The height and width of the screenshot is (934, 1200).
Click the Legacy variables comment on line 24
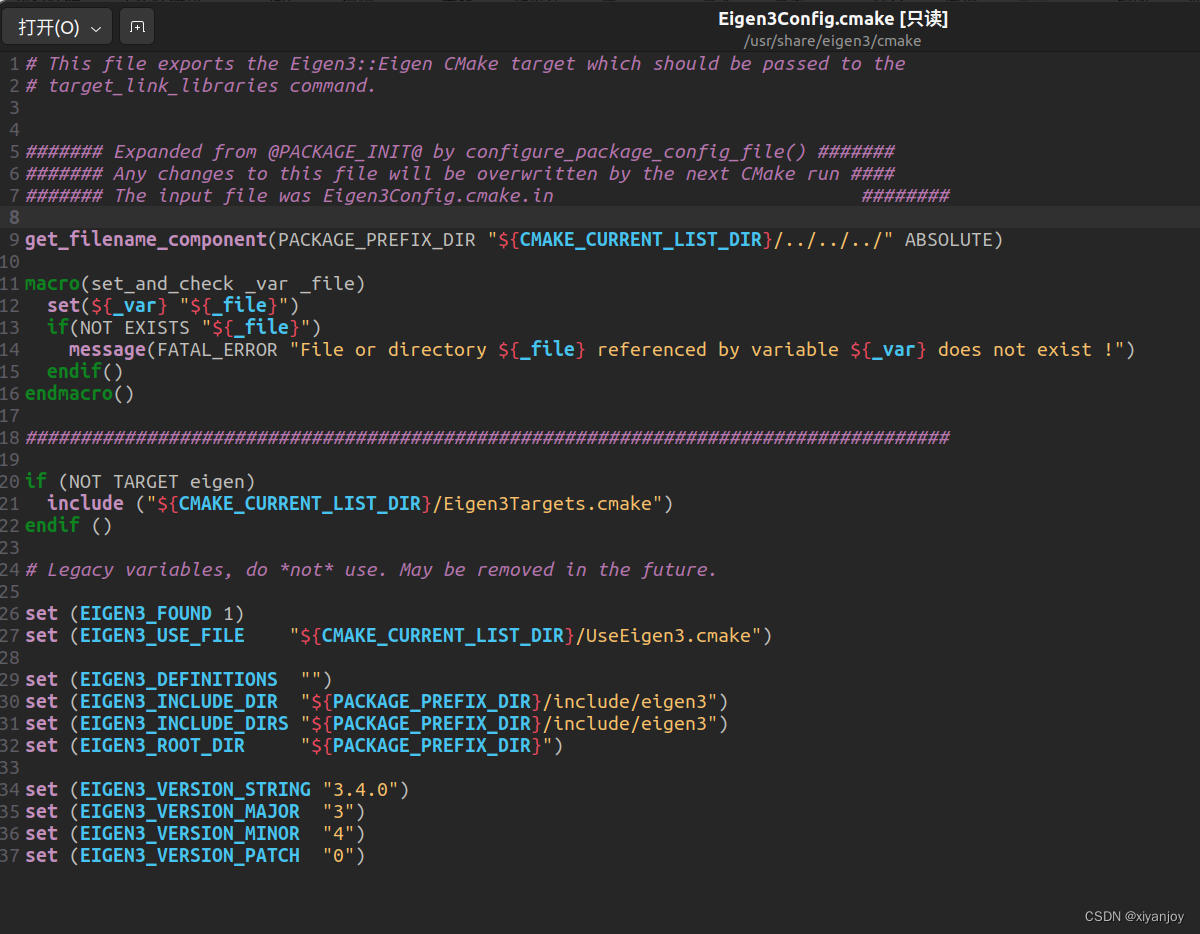click(x=371, y=570)
